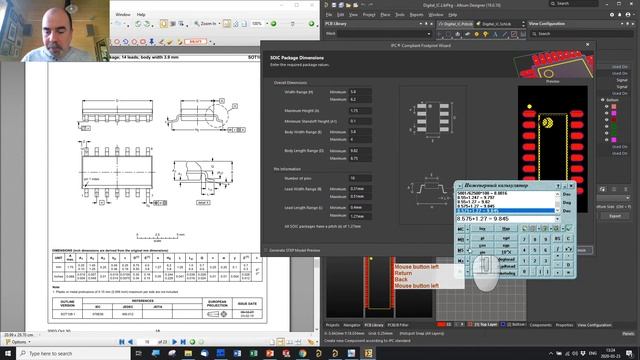The width and height of the screenshot is (640, 360).
Task: Click digit 0 on calculator keypad
Action: 524,271
